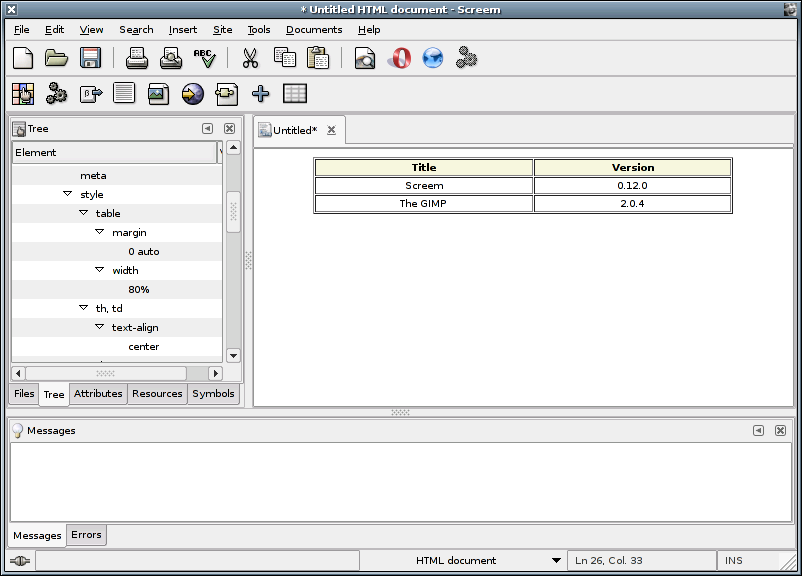Click the lined page icon
802x576 pixels.
coord(124,93)
